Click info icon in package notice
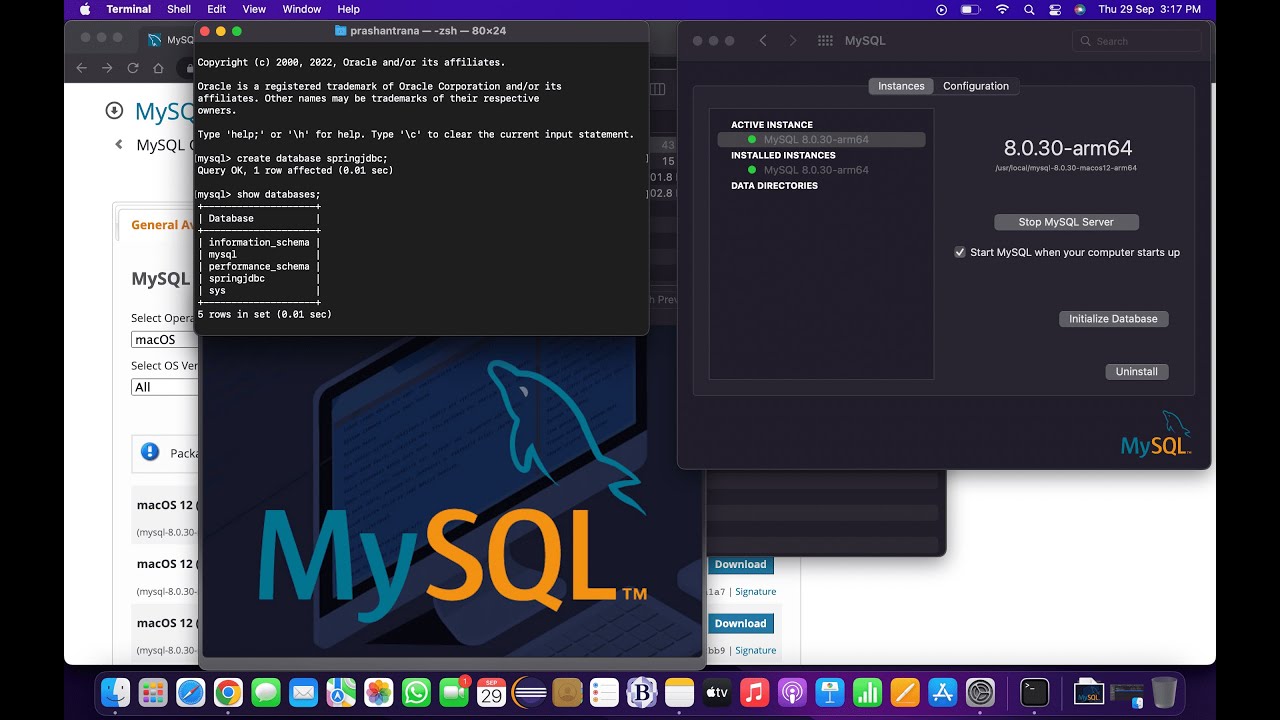 pyautogui.click(x=150, y=452)
